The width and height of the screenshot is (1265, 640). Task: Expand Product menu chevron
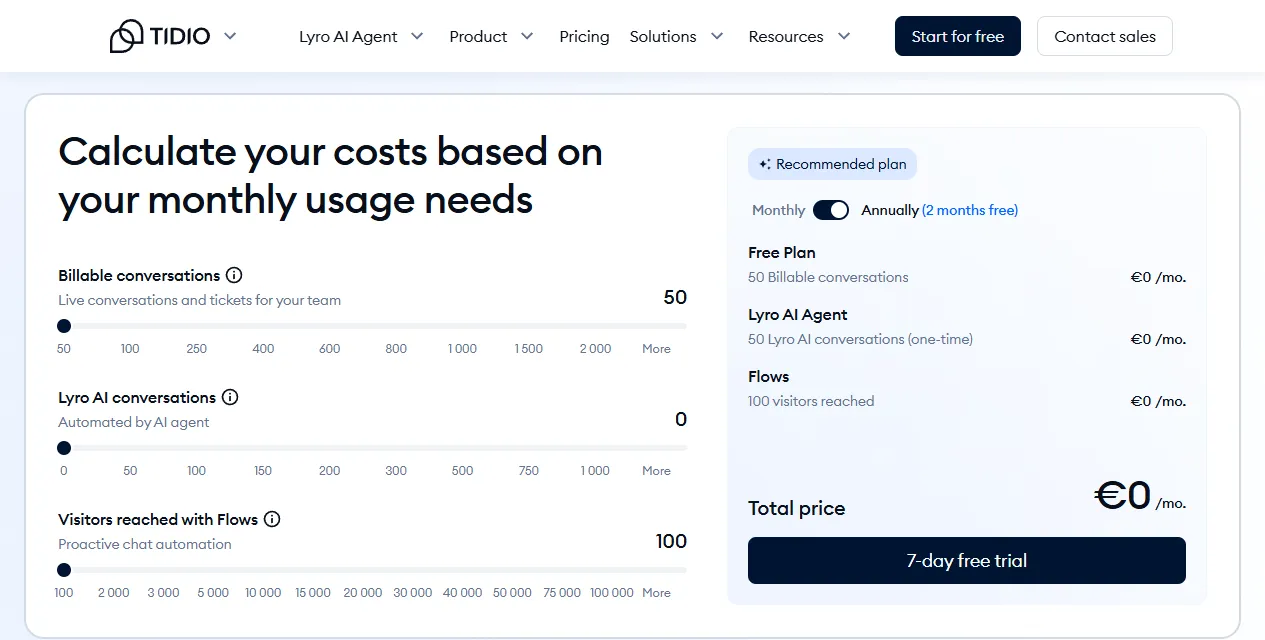527,36
